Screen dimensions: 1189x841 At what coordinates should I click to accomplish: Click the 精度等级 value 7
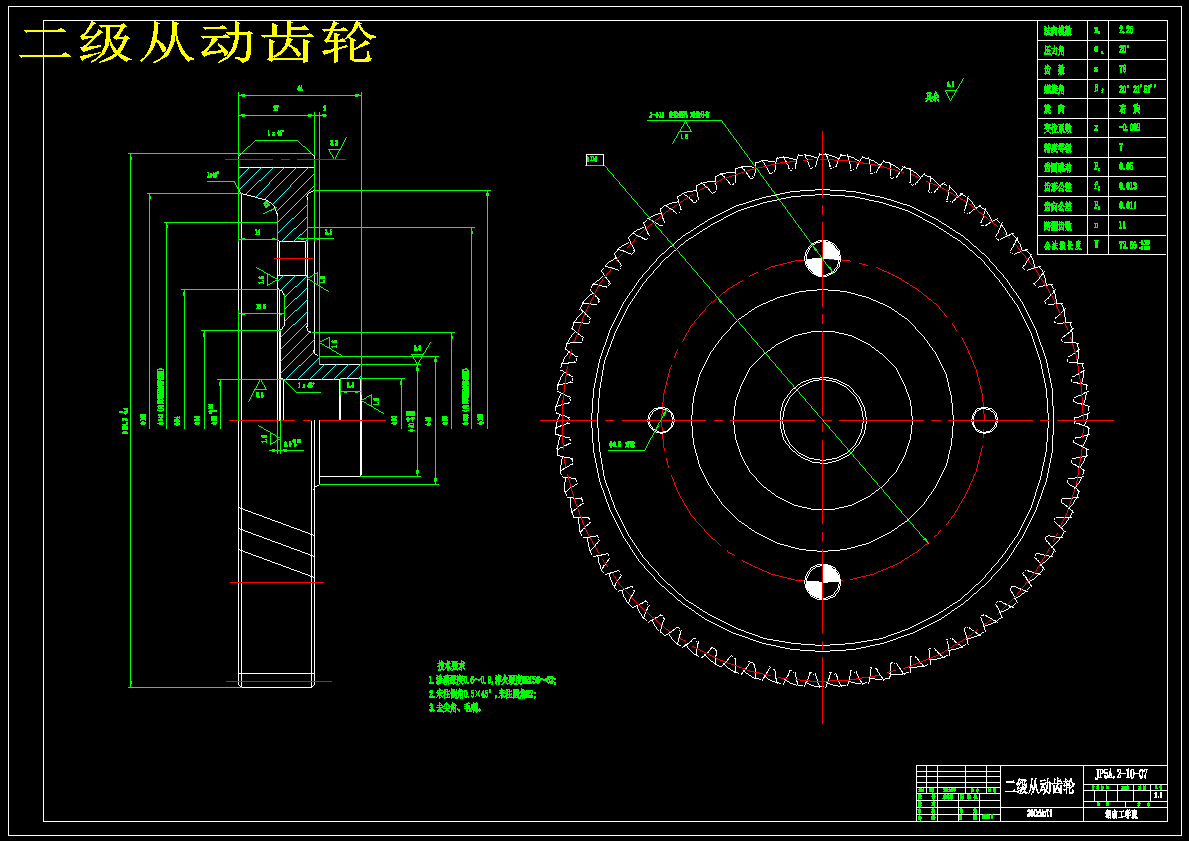pyautogui.click(x=1121, y=147)
